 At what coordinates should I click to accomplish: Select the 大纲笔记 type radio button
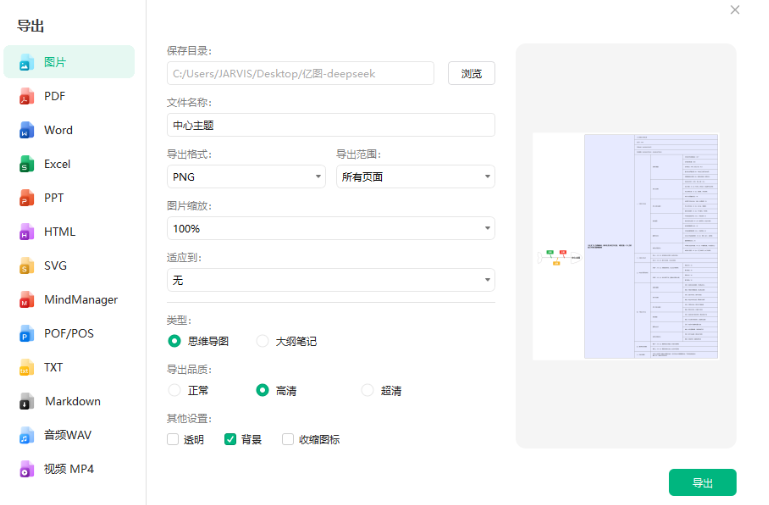[263, 341]
